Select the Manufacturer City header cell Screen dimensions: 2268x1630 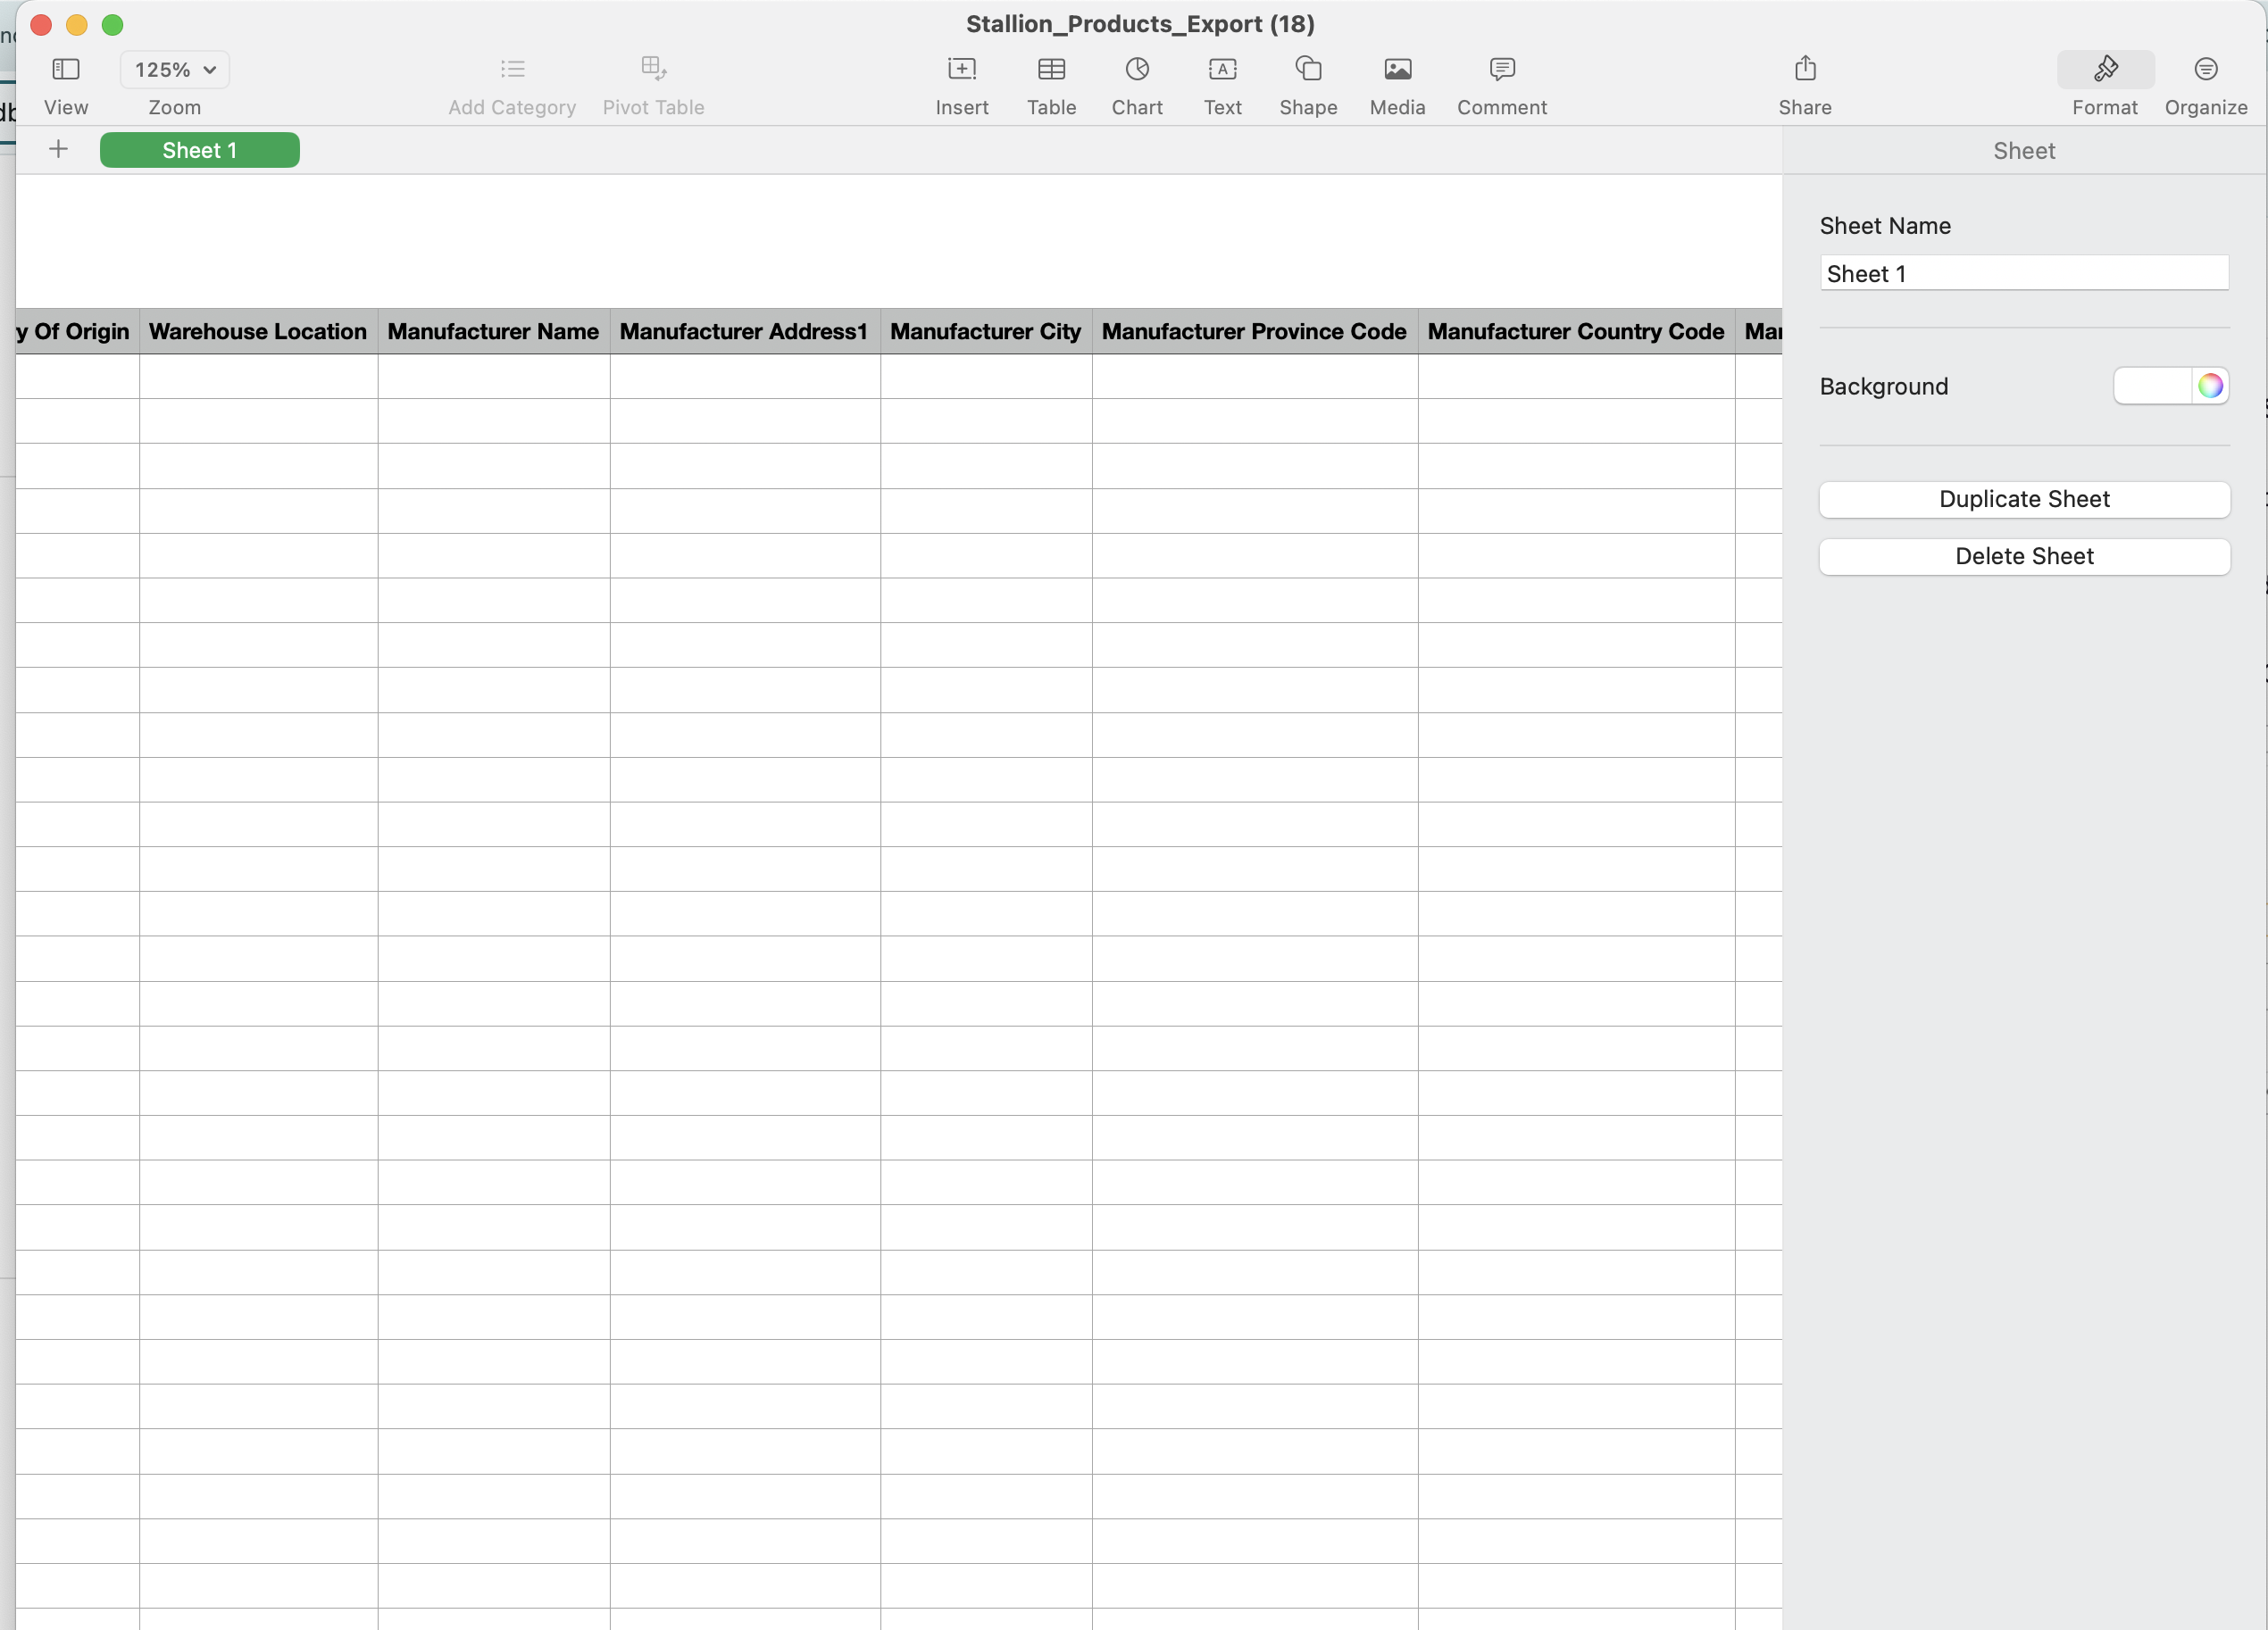986,331
